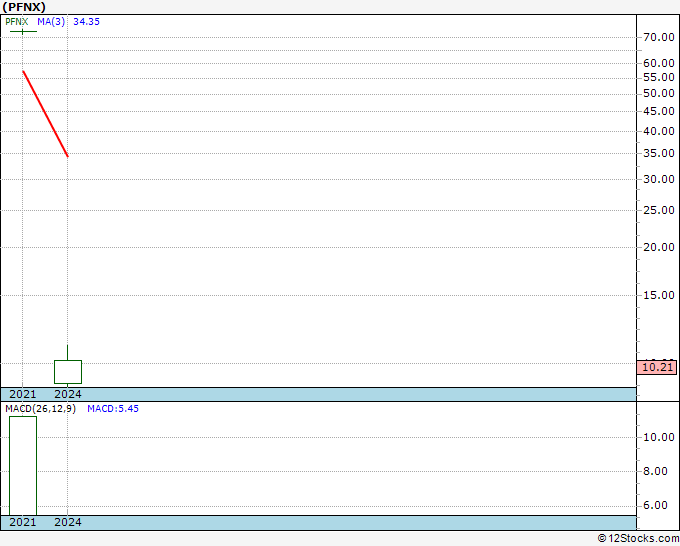Click the 35.00 price axis label
Viewport: 680px width, 546px height.
point(659,154)
